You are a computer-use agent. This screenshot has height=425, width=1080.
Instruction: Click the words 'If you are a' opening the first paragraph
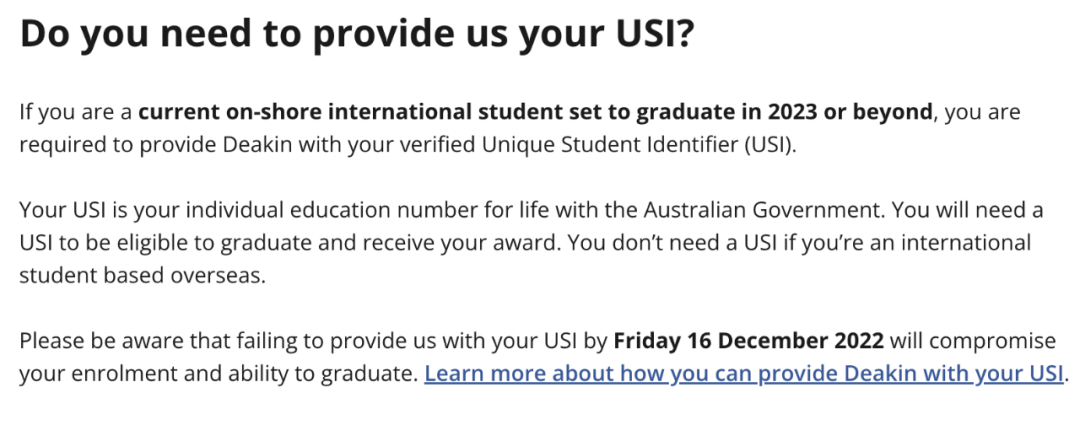(x=76, y=112)
